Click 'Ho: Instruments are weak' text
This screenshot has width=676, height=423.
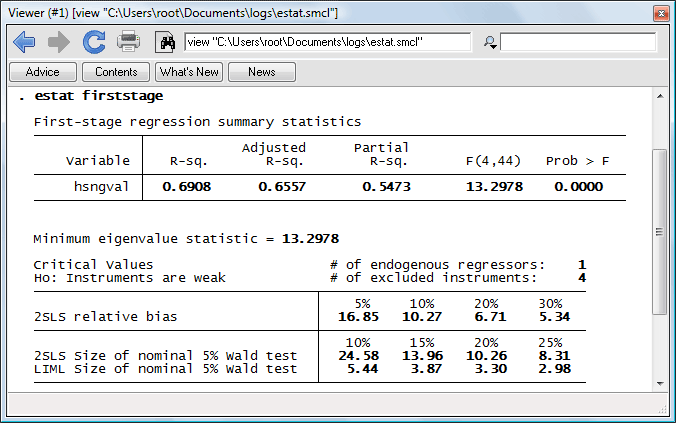130,278
